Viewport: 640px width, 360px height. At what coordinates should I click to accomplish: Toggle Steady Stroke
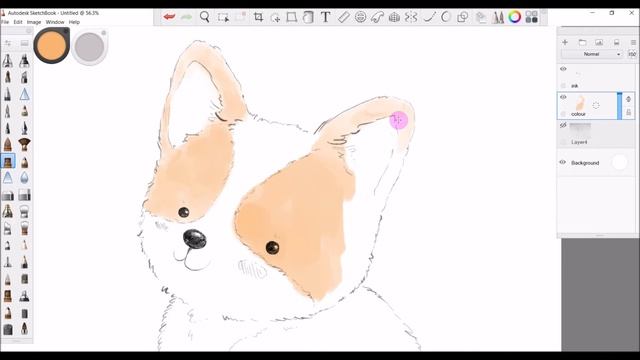[x=429, y=17]
